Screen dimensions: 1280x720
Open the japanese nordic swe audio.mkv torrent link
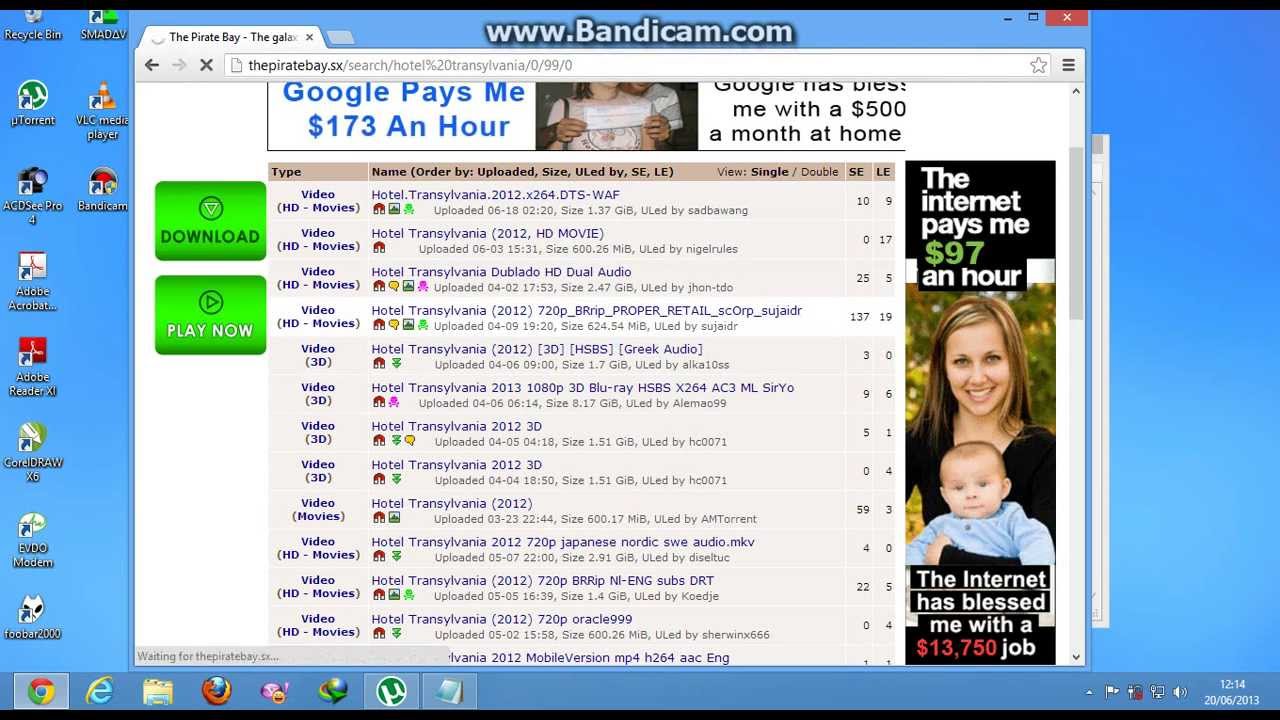click(563, 542)
